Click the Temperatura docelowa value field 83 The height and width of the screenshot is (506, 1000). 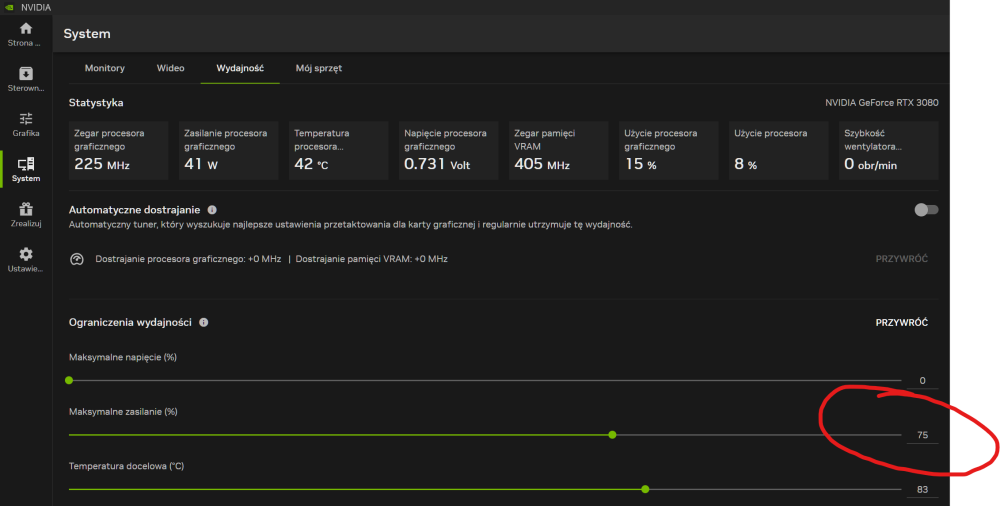click(921, 489)
